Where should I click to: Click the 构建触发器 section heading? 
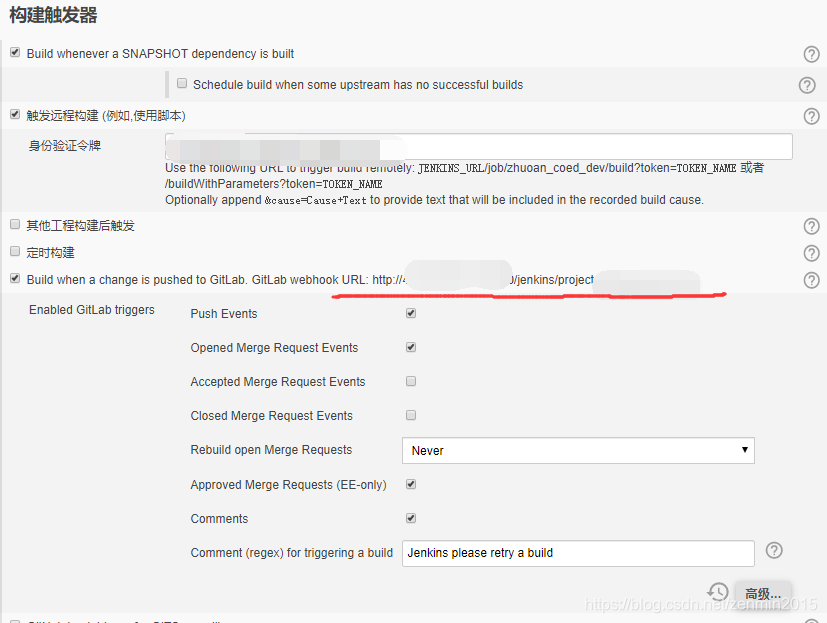pyautogui.click(x=53, y=15)
